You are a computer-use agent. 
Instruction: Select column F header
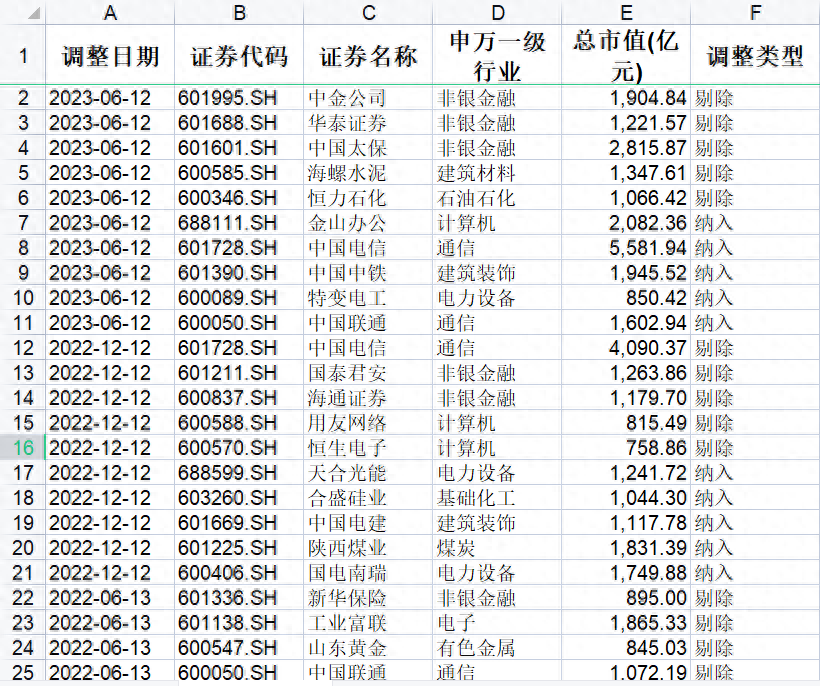click(x=755, y=13)
